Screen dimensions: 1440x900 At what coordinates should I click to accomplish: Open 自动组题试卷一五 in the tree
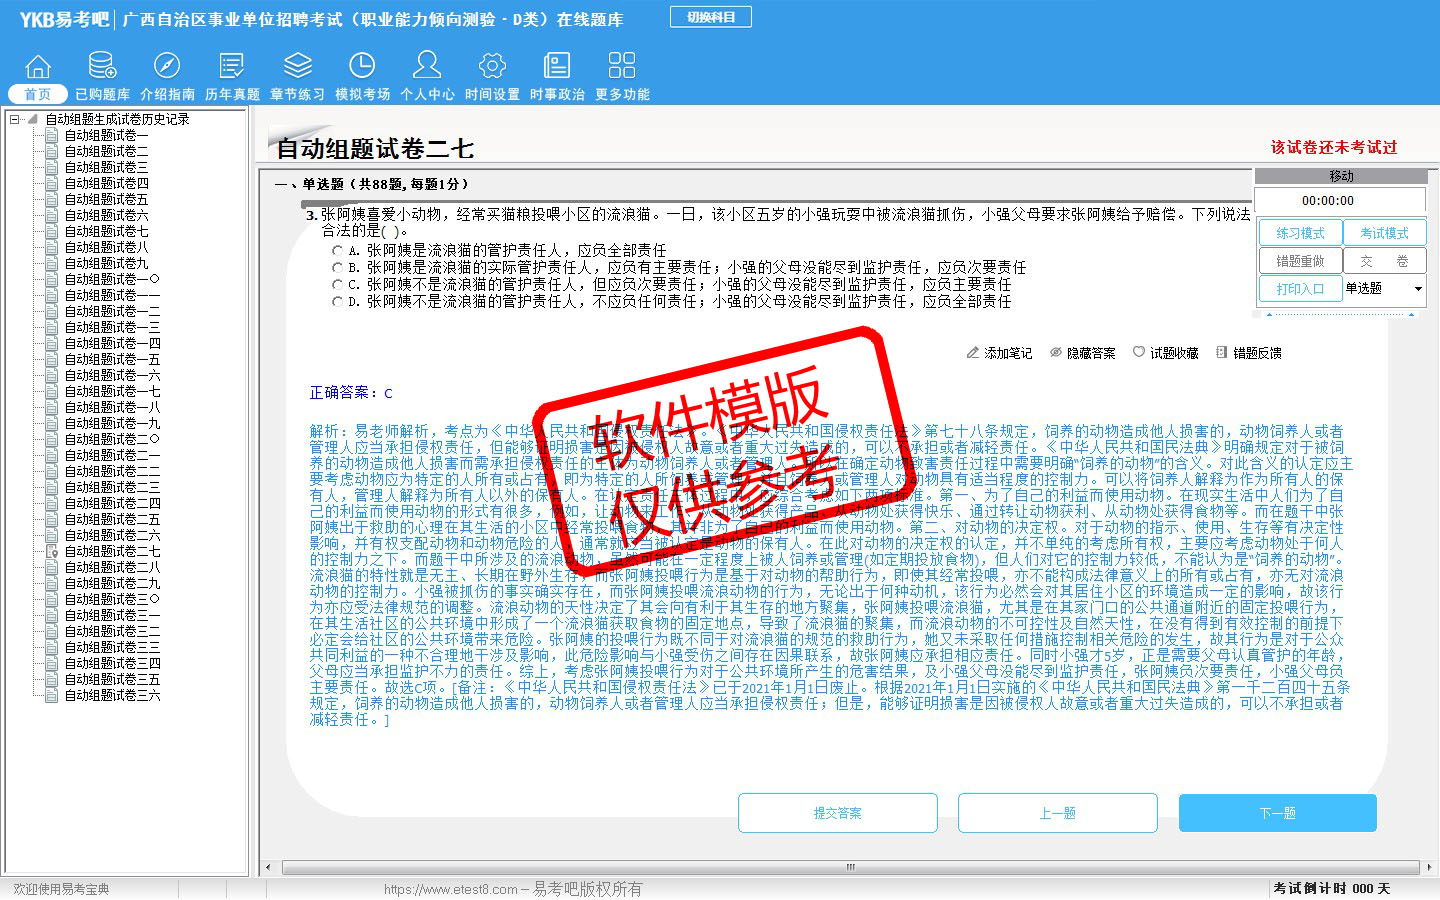click(x=112, y=359)
